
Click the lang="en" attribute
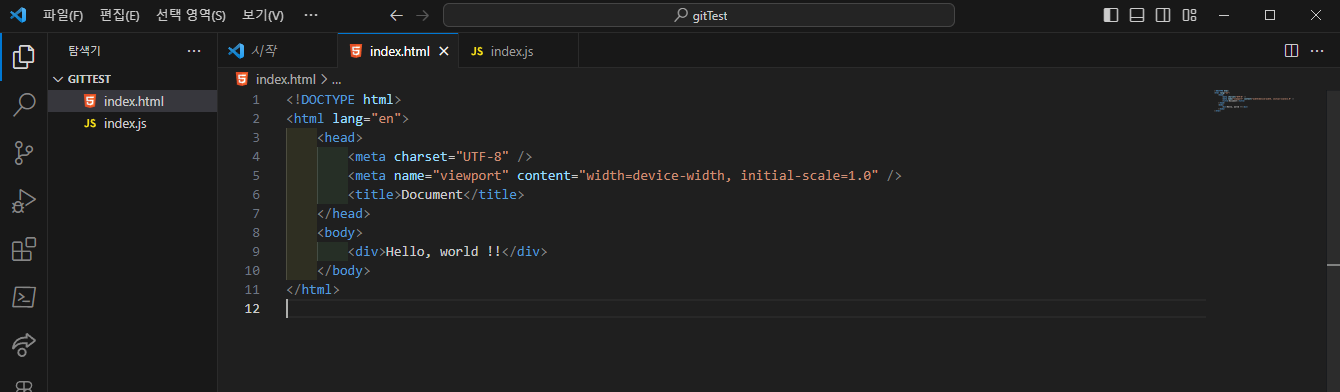pyautogui.click(x=367, y=118)
